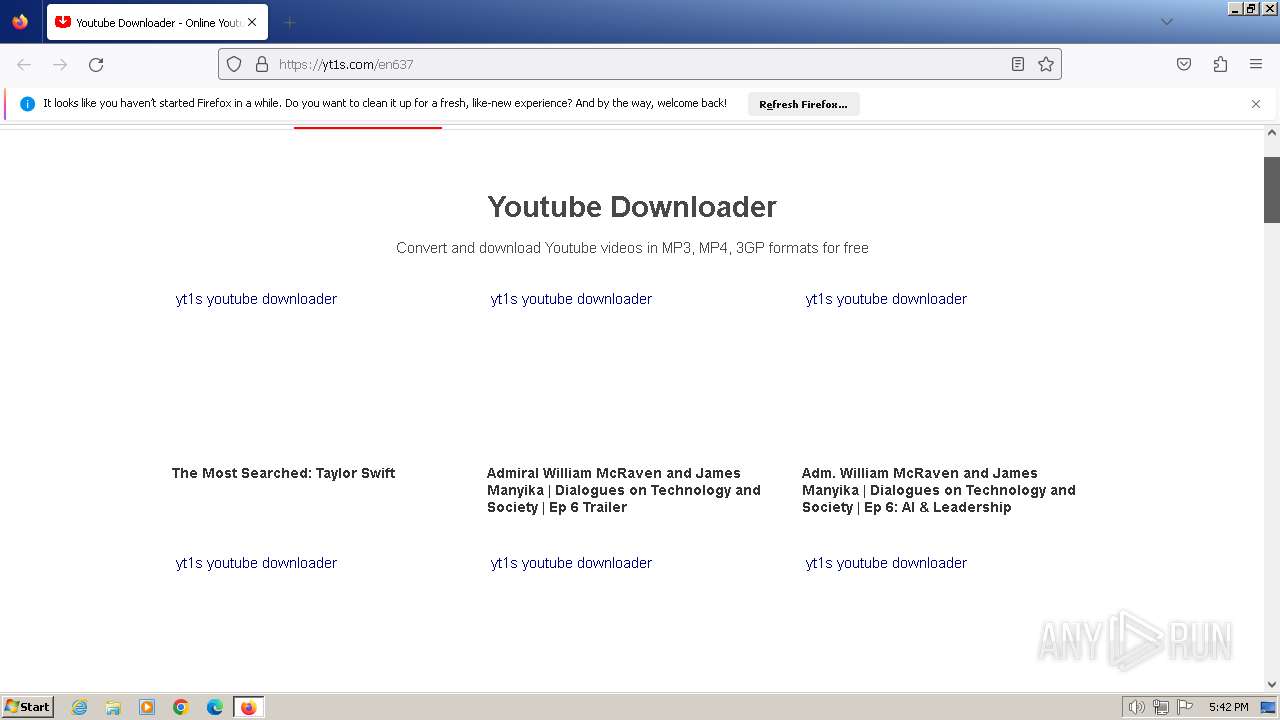Click the 5:42 PM clock
The height and width of the screenshot is (720, 1280).
click(x=1228, y=707)
